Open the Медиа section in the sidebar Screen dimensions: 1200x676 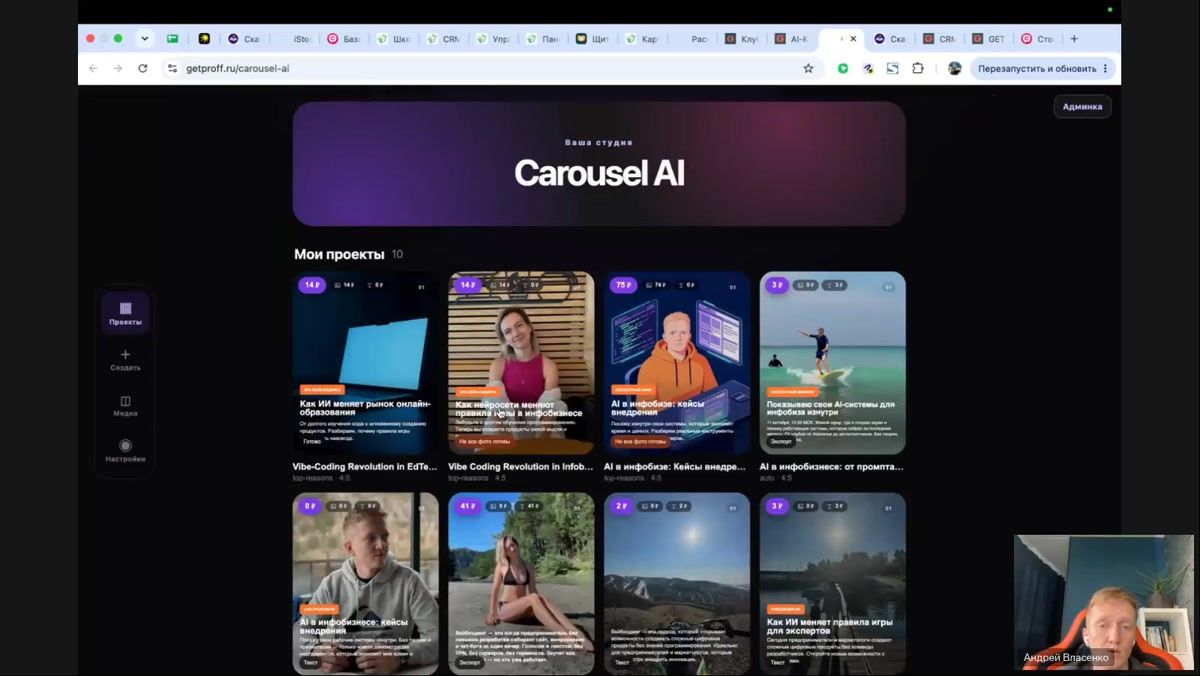[x=125, y=406]
